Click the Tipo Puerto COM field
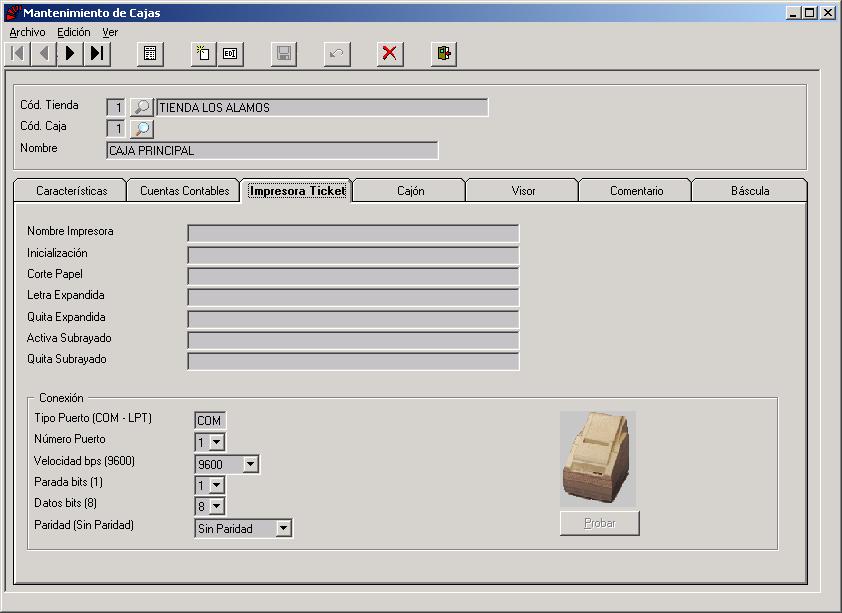Image resolution: width=842 pixels, height=613 pixels. pos(209,420)
